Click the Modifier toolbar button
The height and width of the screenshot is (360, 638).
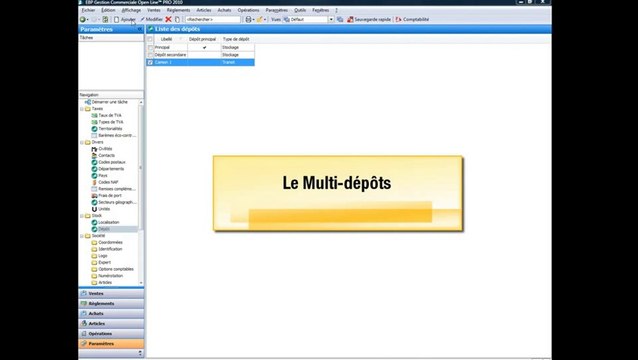(x=151, y=20)
